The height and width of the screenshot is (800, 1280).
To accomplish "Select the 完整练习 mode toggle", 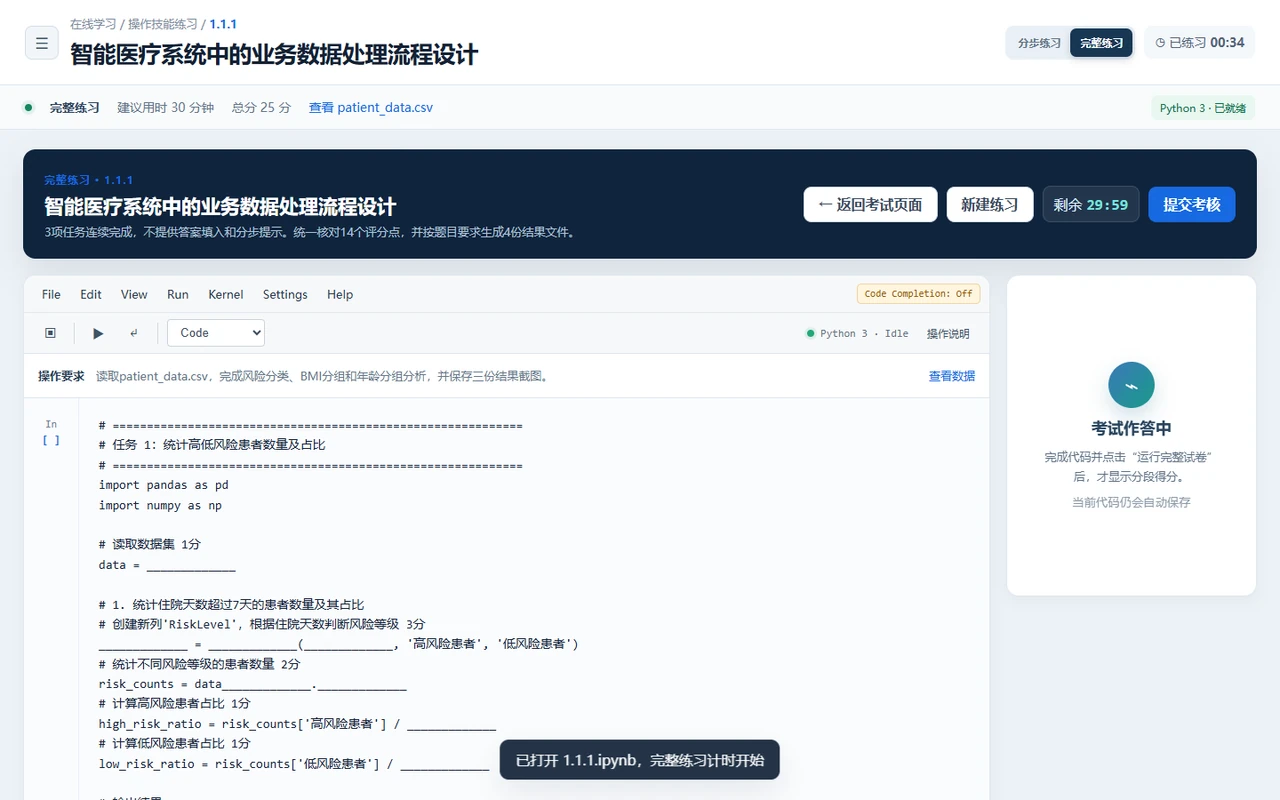I will [x=1101, y=43].
